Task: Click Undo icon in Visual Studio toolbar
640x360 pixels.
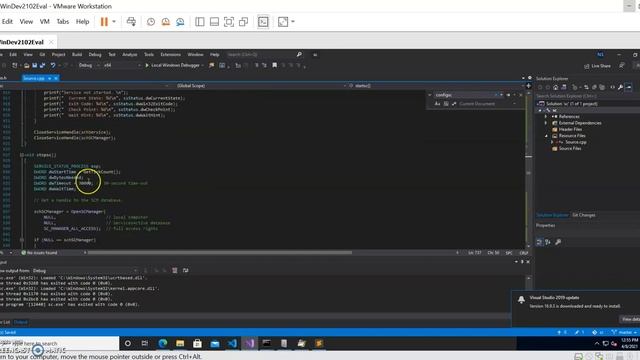Action: tap(53, 65)
